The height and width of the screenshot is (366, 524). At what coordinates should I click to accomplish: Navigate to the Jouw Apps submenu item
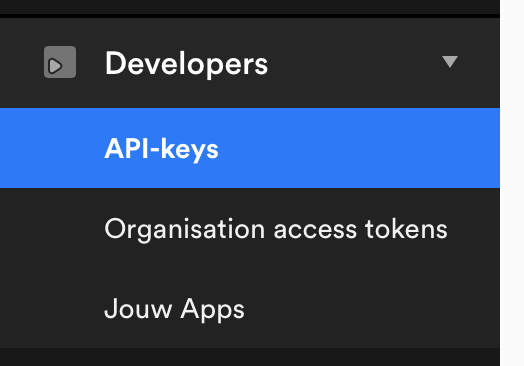tap(250, 309)
